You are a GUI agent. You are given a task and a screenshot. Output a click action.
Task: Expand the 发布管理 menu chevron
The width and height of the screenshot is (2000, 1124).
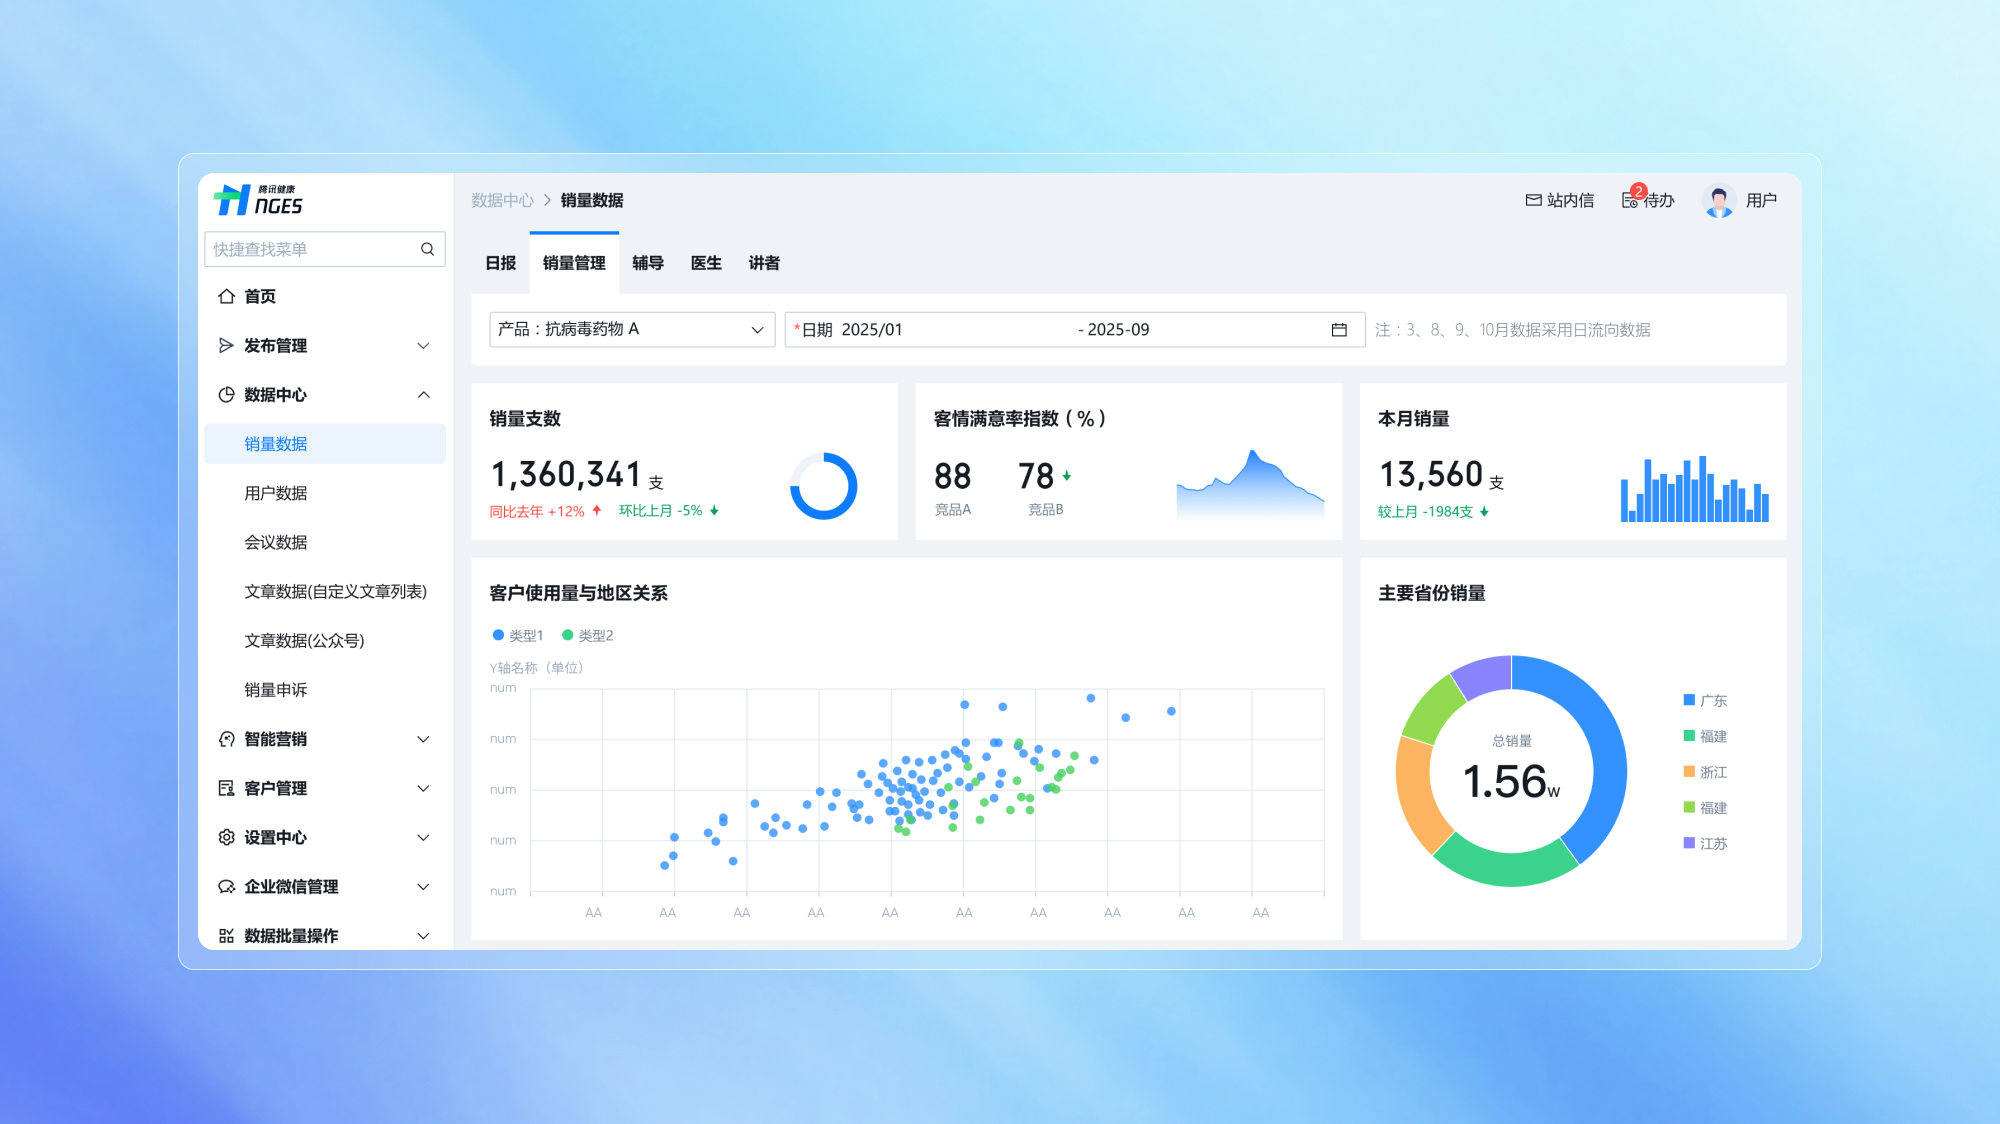423,345
